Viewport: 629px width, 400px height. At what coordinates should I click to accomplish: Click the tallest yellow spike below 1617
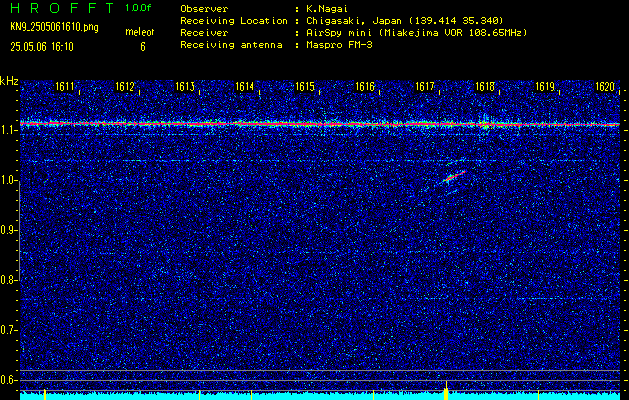click(446, 390)
